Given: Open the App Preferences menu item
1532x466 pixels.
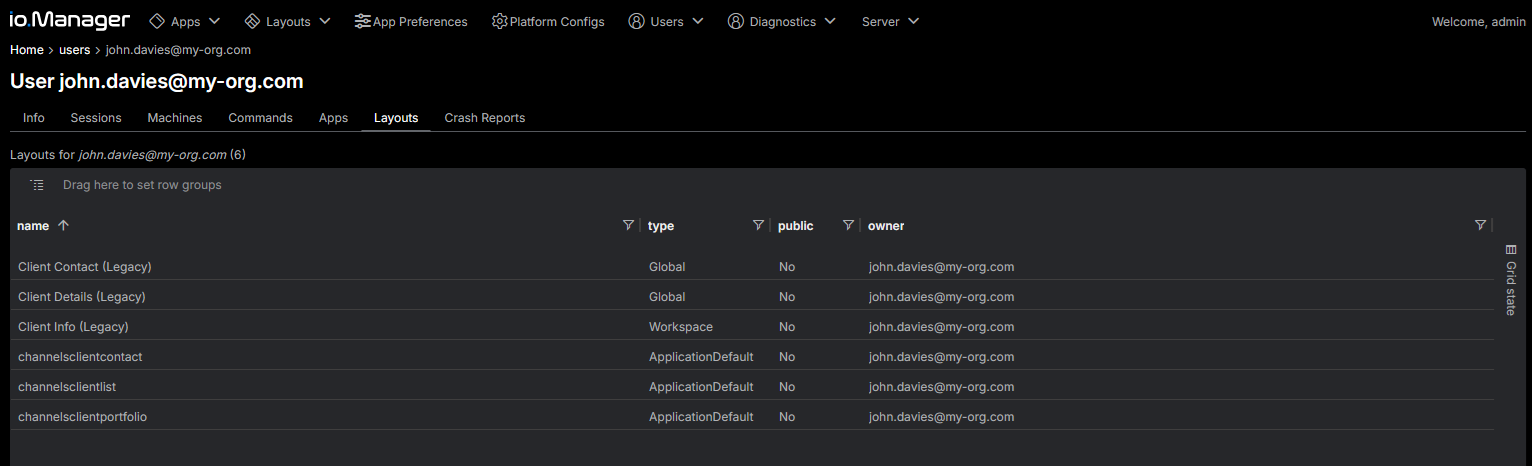Looking at the screenshot, I should 411,21.
